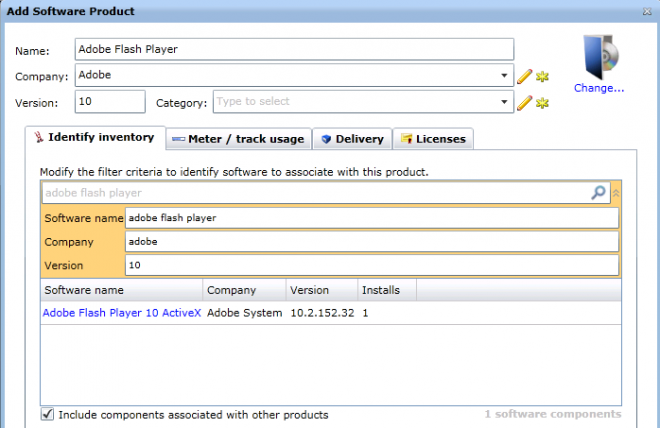Screen dimensions: 660x428
Task: Click the Version filter field in criteria
Action: [372, 265]
